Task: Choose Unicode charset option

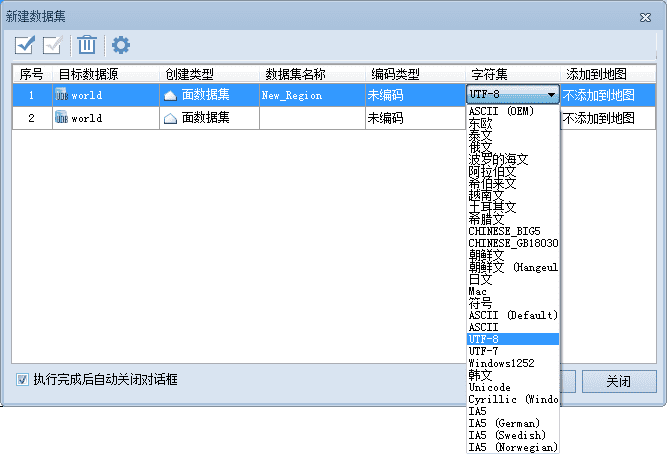Action: 513,387
